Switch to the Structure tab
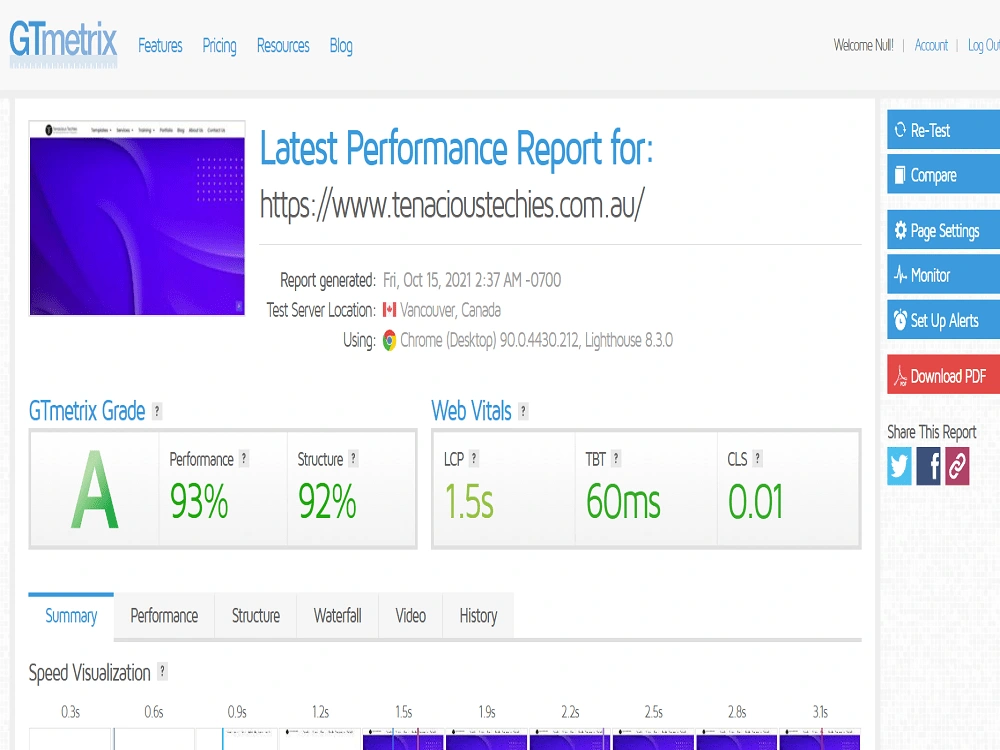The height and width of the screenshot is (750, 1000). pyautogui.click(x=256, y=616)
